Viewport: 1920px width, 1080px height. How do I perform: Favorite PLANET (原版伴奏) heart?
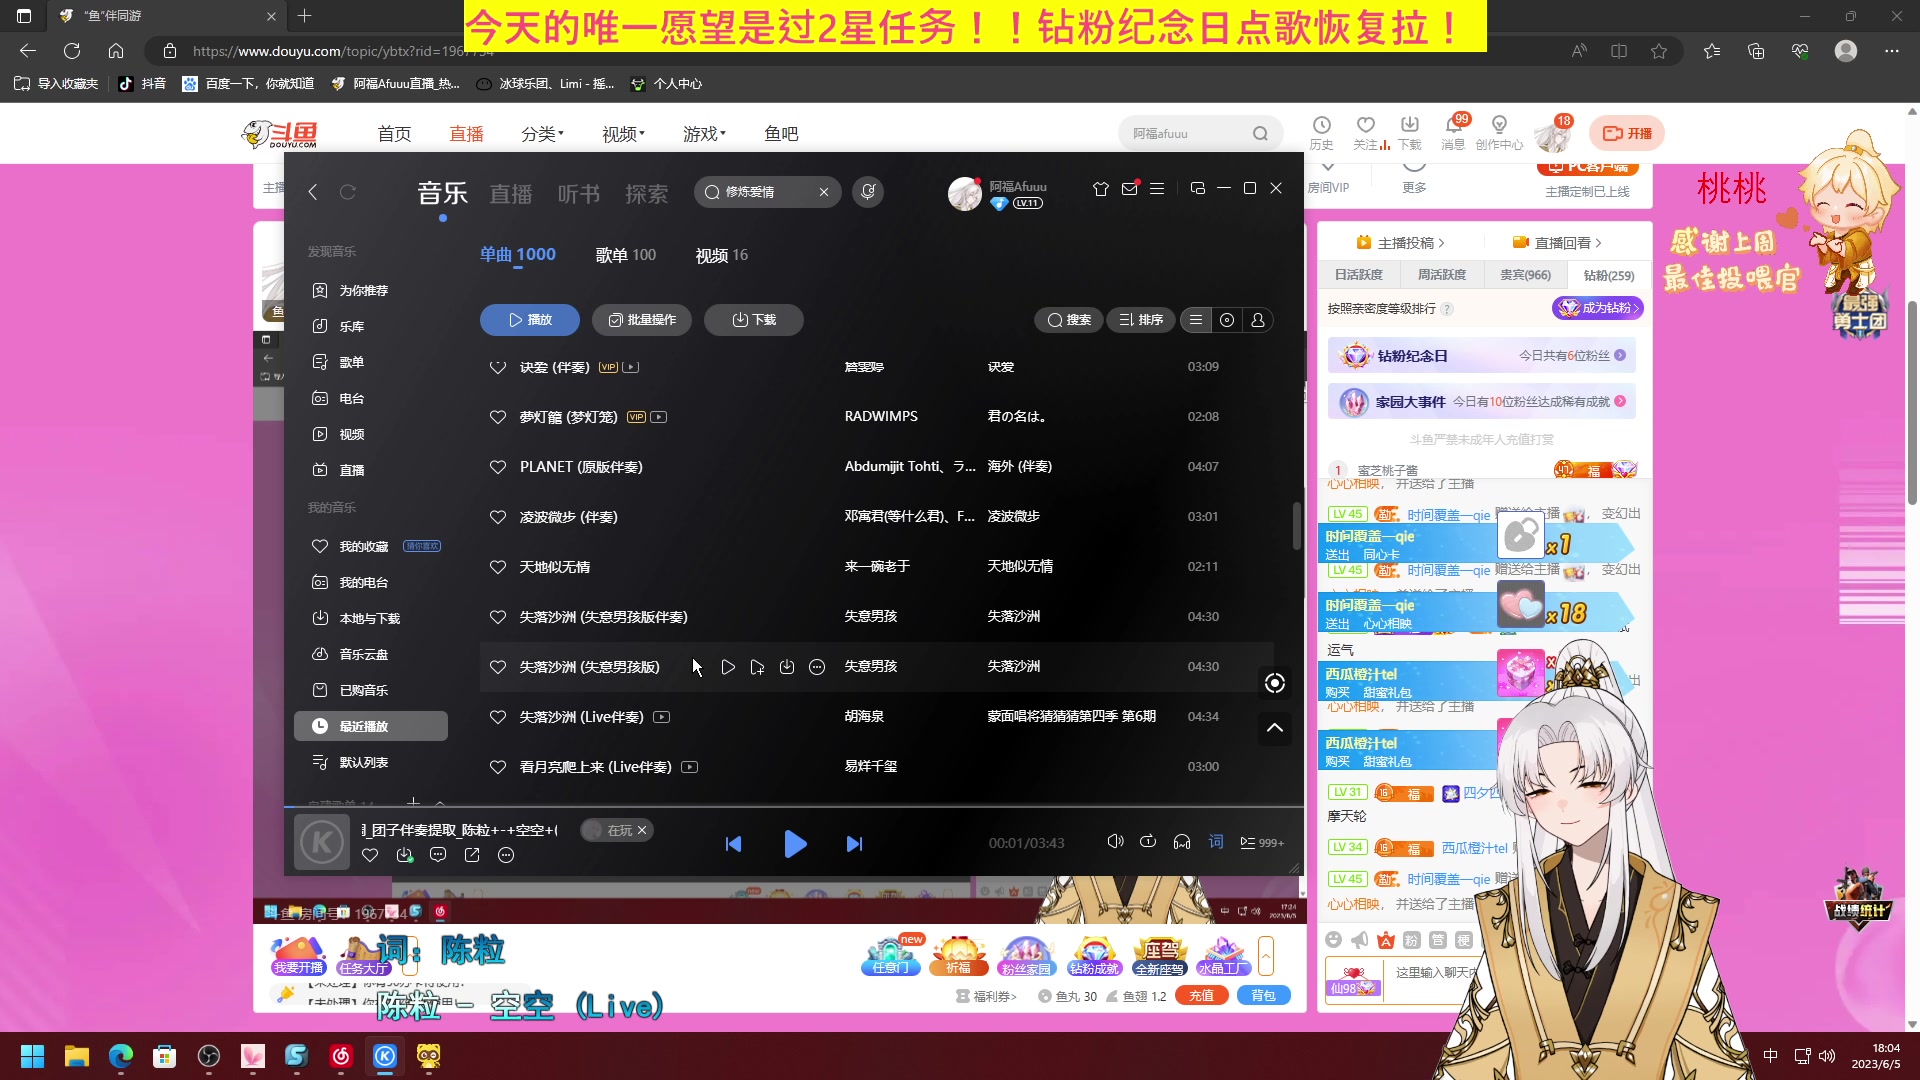tap(498, 467)
